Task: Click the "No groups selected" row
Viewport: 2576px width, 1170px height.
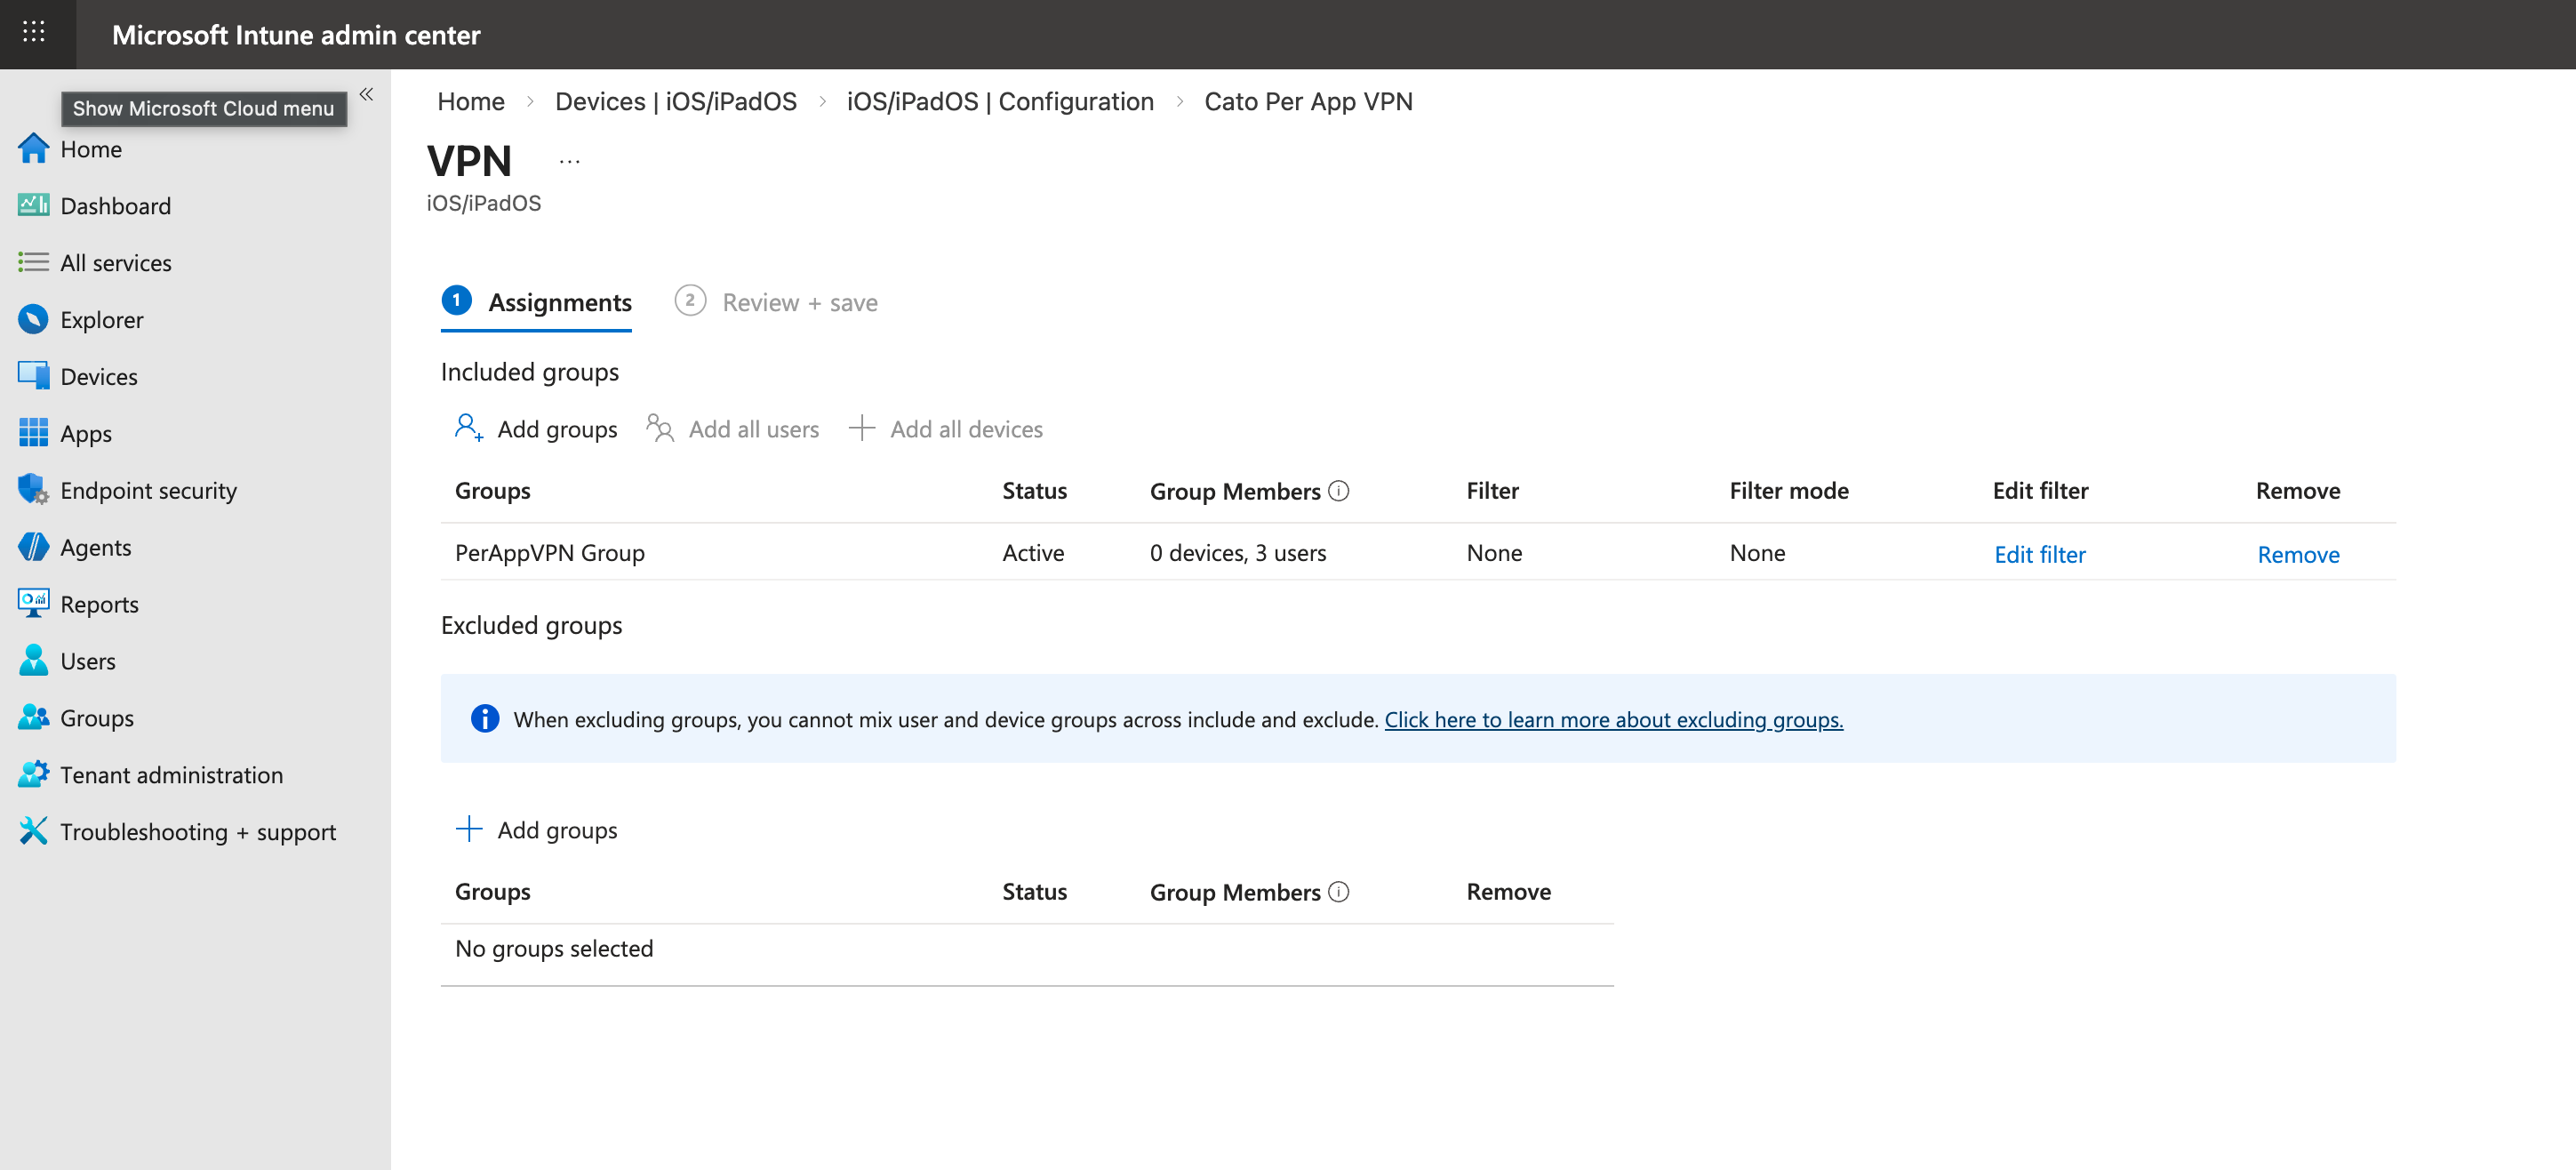Action: click(x=1027, y=949)
